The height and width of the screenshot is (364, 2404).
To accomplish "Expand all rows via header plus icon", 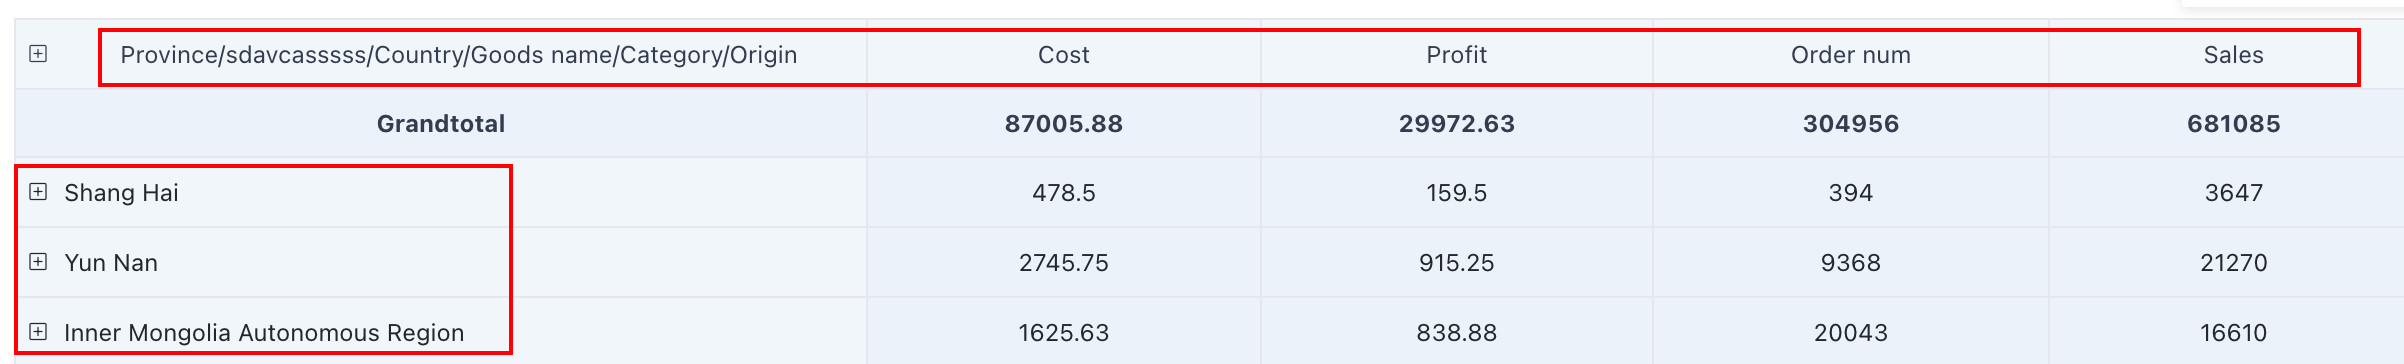I will [38, 54].
